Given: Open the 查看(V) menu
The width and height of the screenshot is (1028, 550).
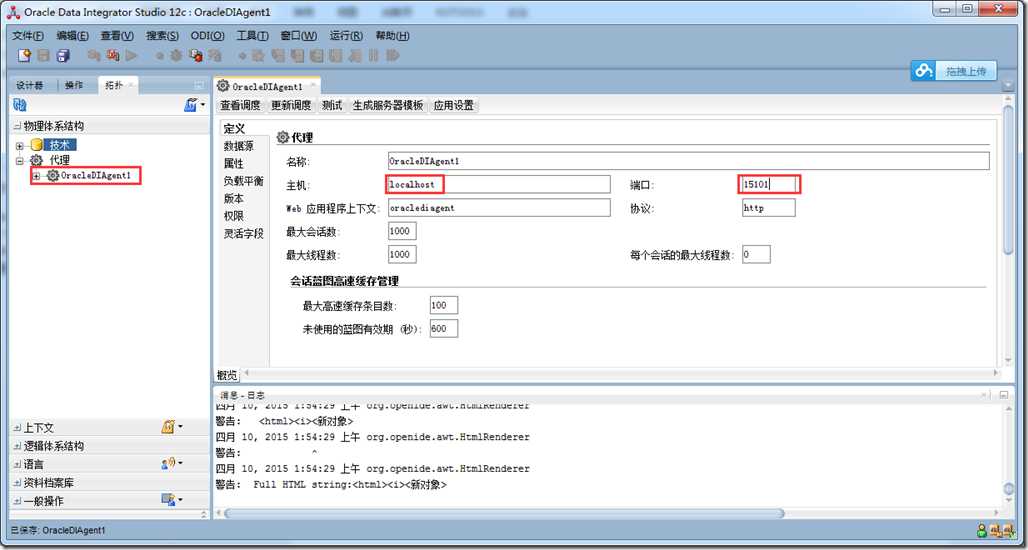Looking at the screenshot, I should pos(117,36).
